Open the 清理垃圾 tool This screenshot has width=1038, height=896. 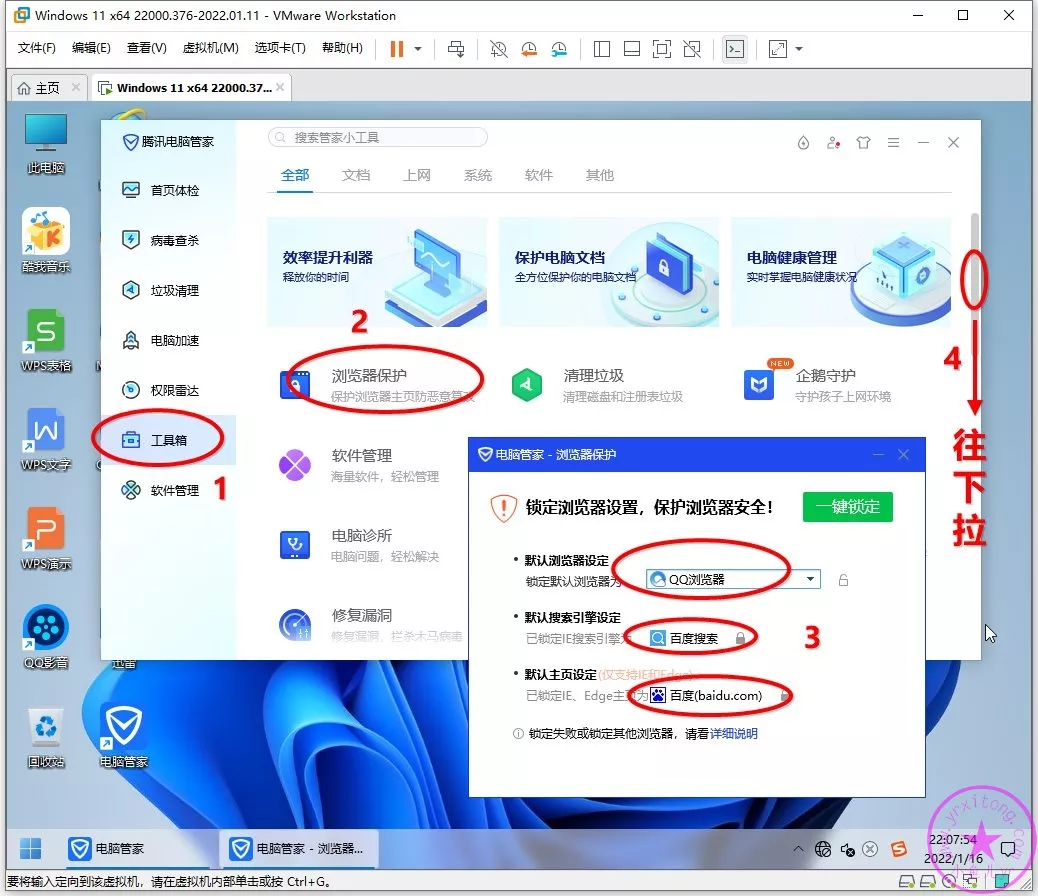click(593, 377)
